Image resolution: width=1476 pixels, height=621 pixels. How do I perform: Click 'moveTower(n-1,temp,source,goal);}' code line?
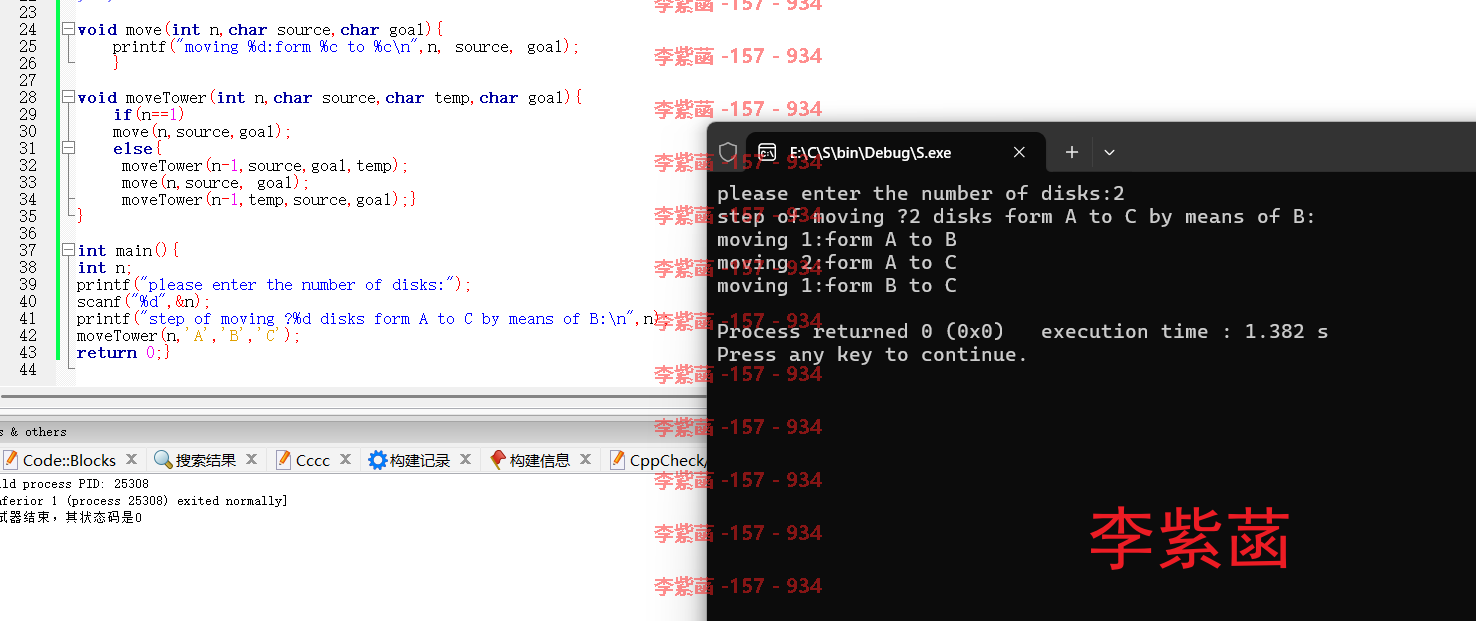coord(269,200)
